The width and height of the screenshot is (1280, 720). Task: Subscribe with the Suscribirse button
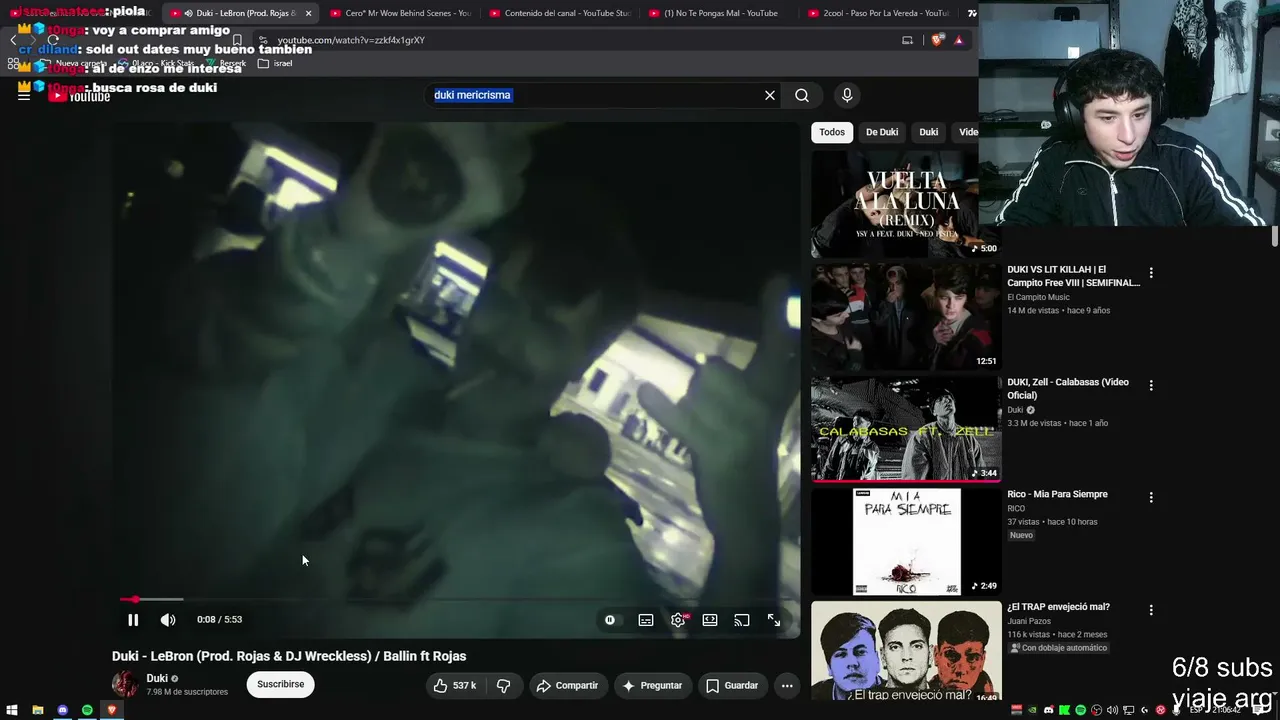281,684
